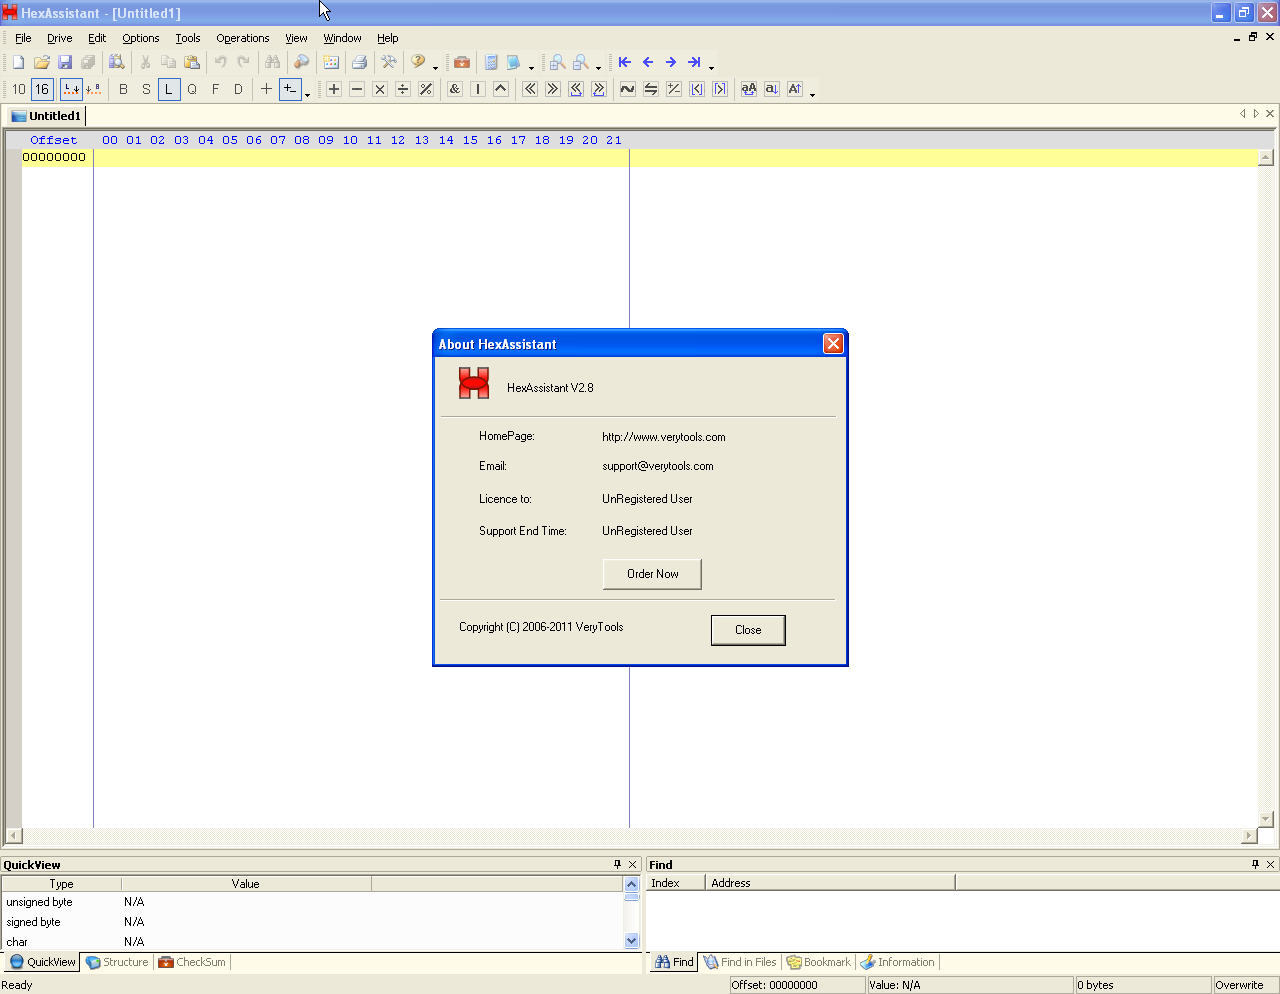Click QuickView list scroll-down arrow
Image resolution: width=1280 pixels, height=994 pixels.
(x=631, y=941)
